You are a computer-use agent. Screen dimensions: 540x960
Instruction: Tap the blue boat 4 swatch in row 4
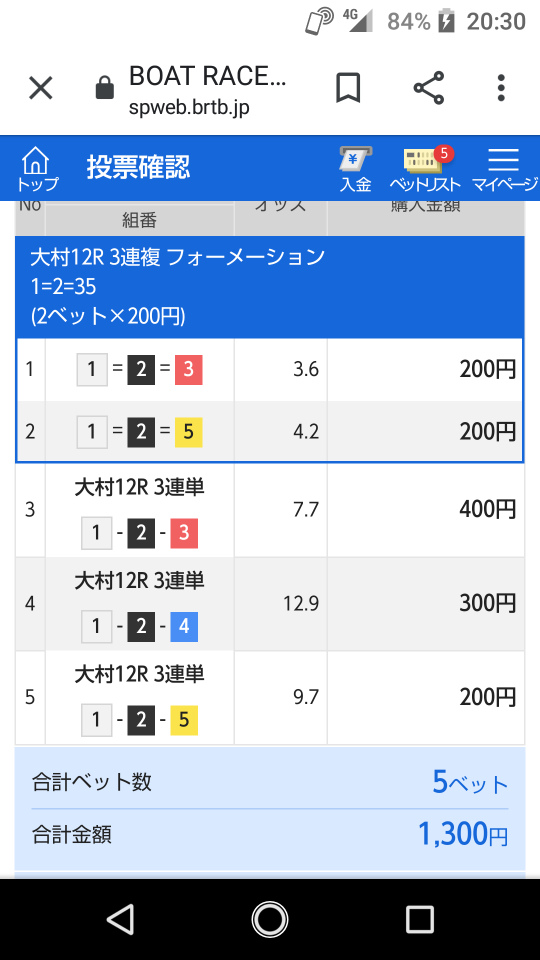coord(184,626)
